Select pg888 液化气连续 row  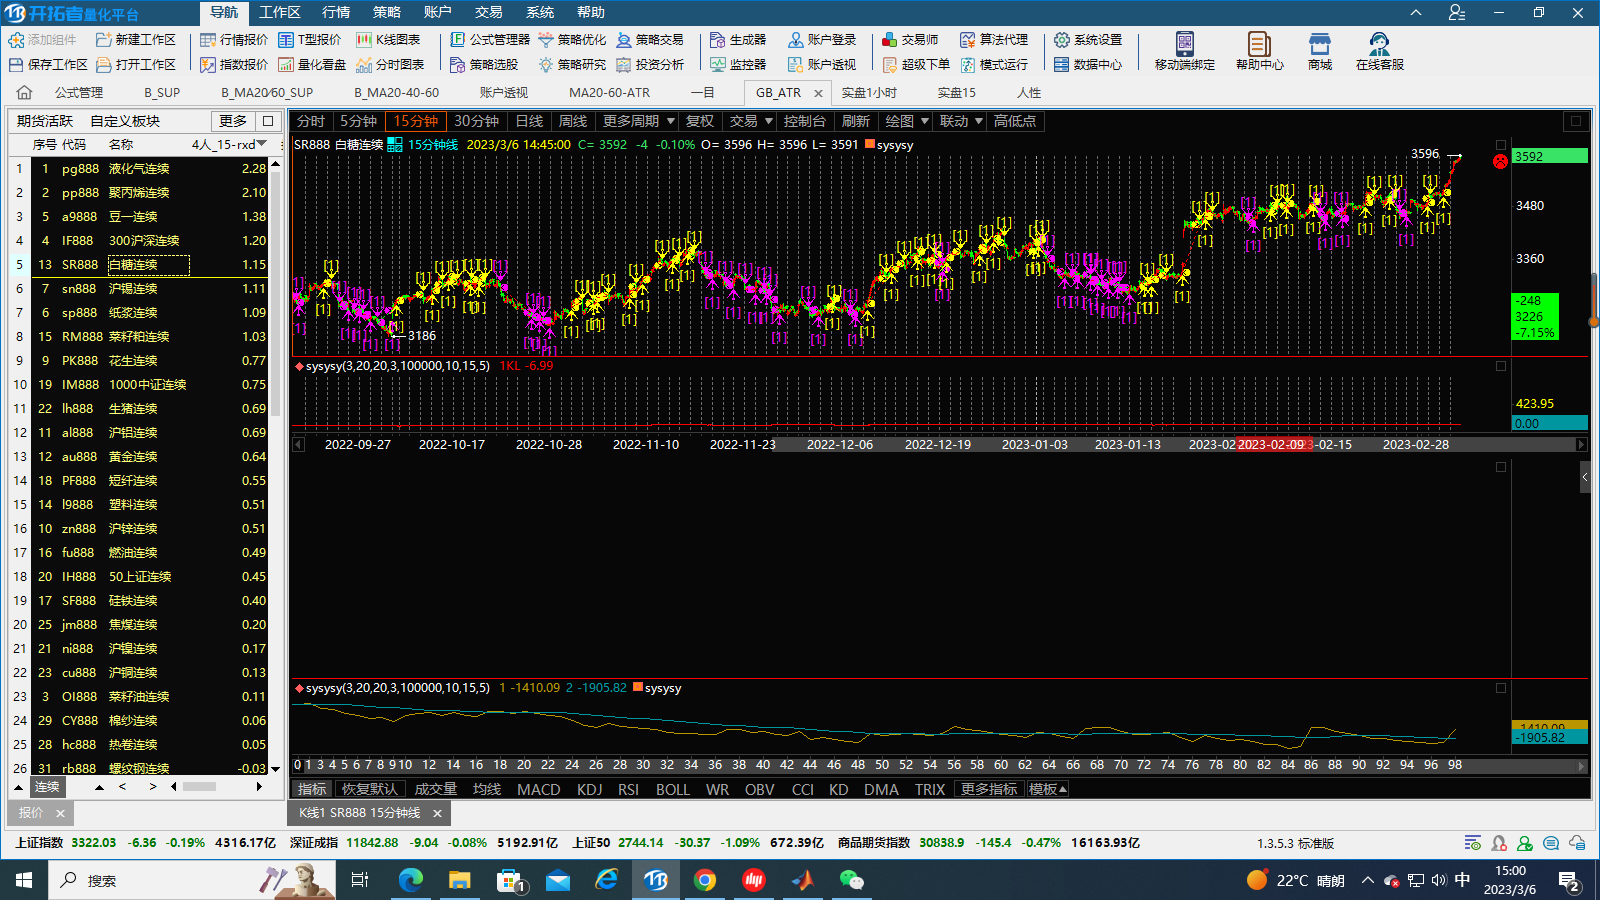pos(140,168)
